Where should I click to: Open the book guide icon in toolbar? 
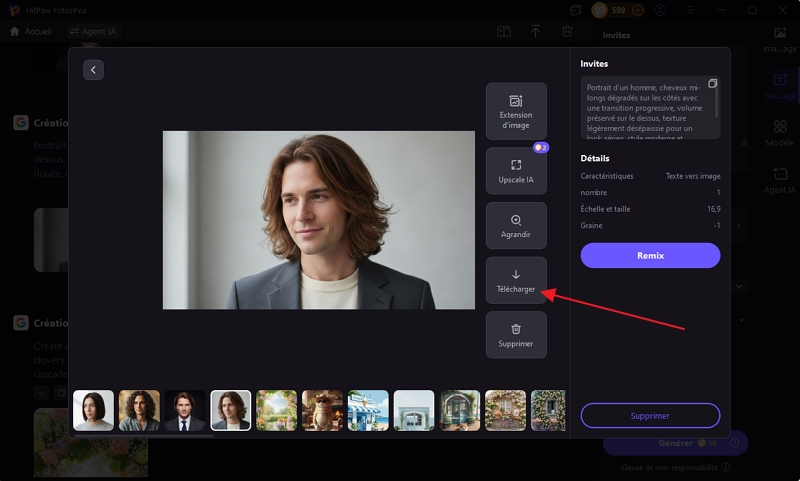pos(504,32)
